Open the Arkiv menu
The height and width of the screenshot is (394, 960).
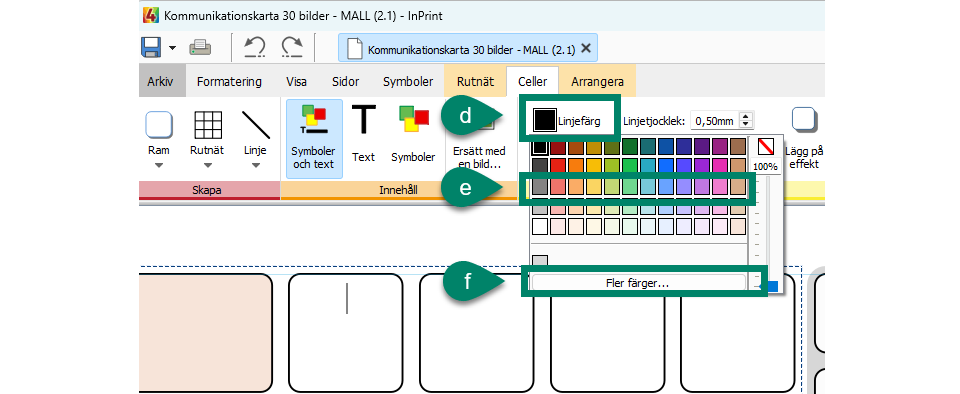[160, 81]
